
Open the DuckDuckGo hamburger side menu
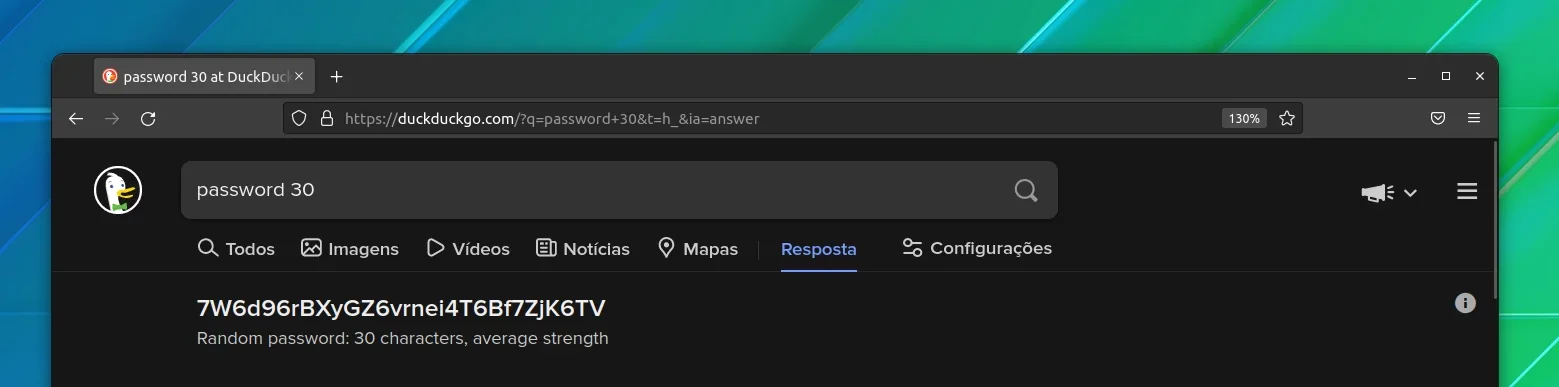(x=1467, y=191)
